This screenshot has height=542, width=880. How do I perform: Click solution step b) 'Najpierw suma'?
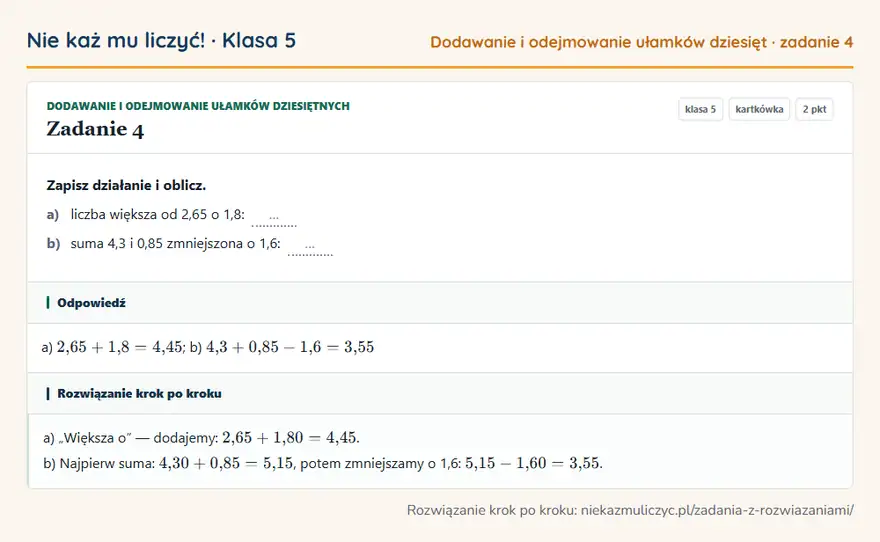click(x=107, y=463)
